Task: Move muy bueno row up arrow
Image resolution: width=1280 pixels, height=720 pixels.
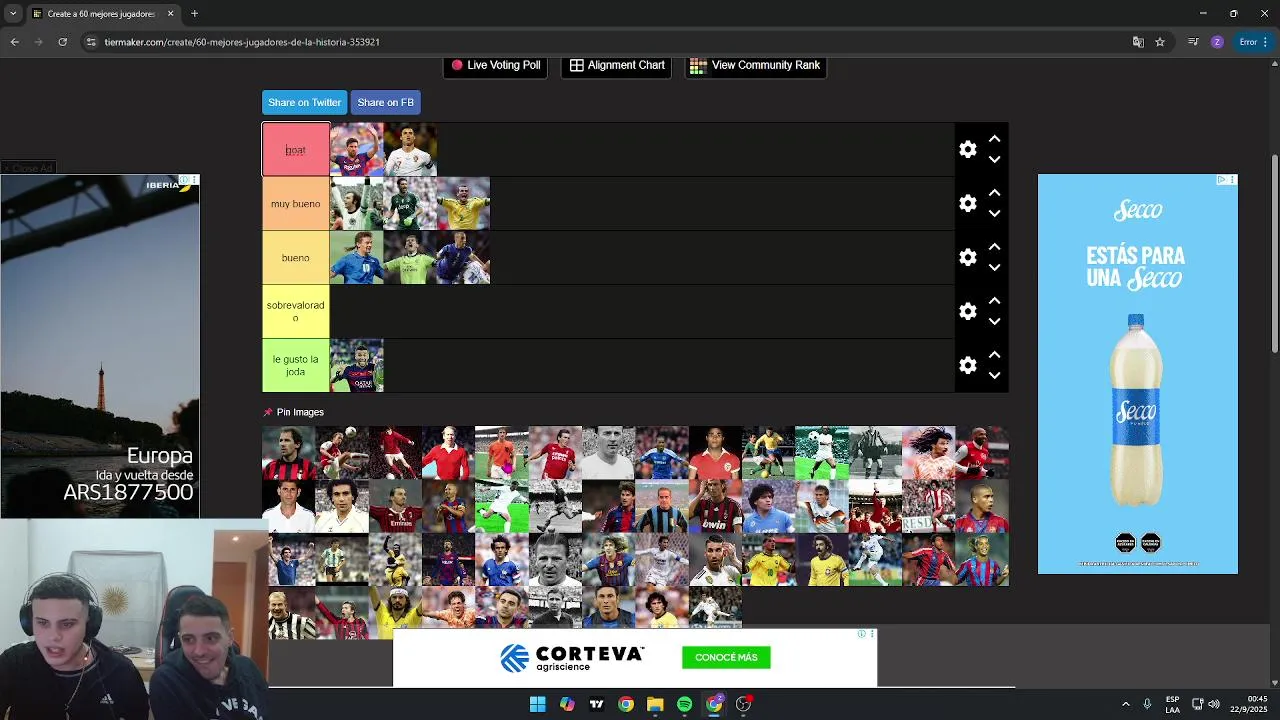Action: pyautogui.click(x=994, y=193)
